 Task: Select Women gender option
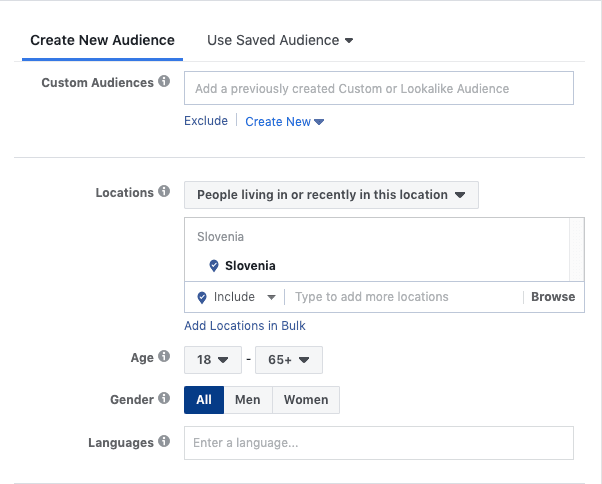click(306, 400)
